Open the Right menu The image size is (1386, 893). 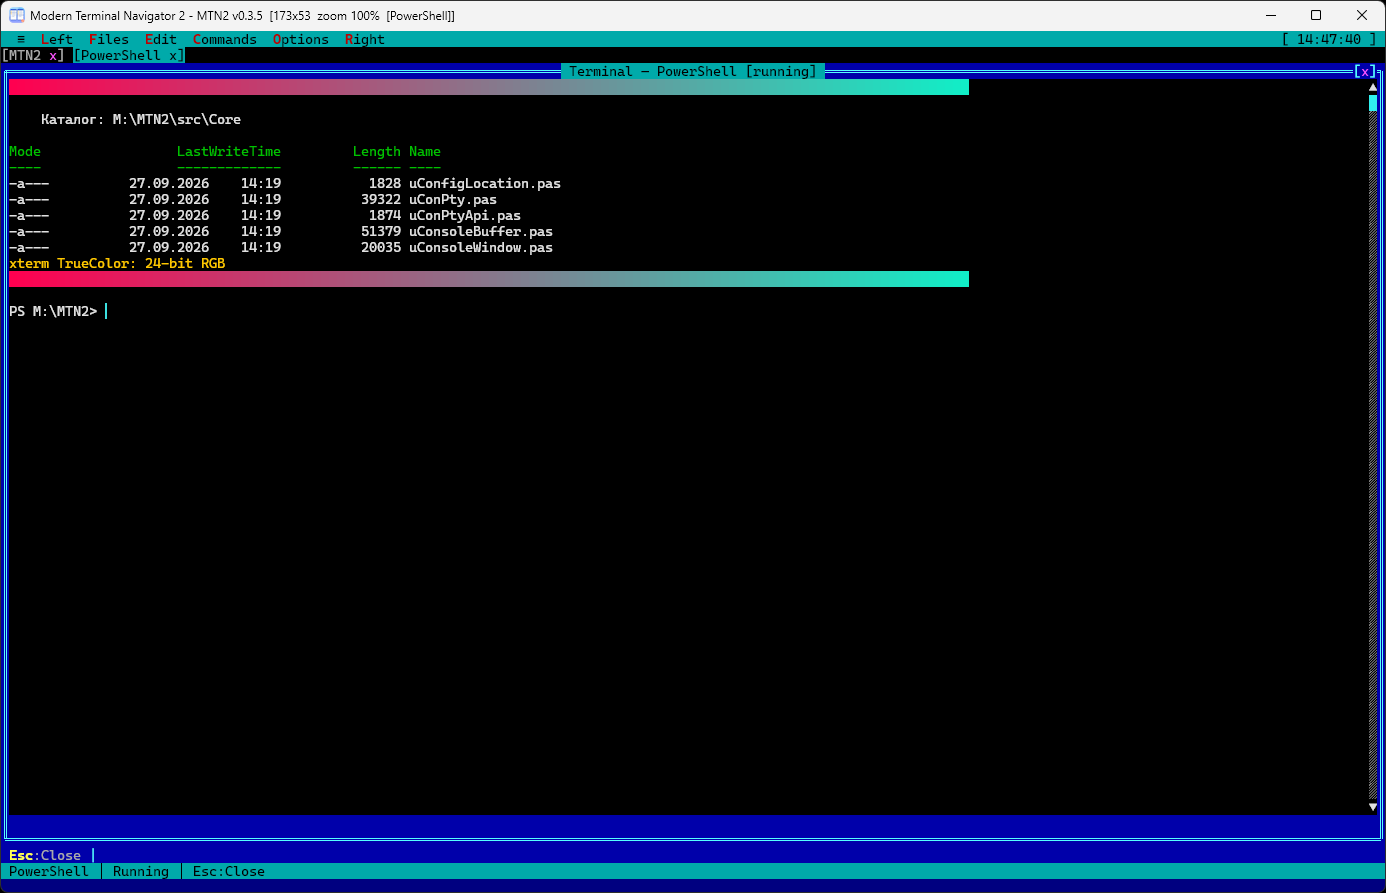tap(365, 39)
